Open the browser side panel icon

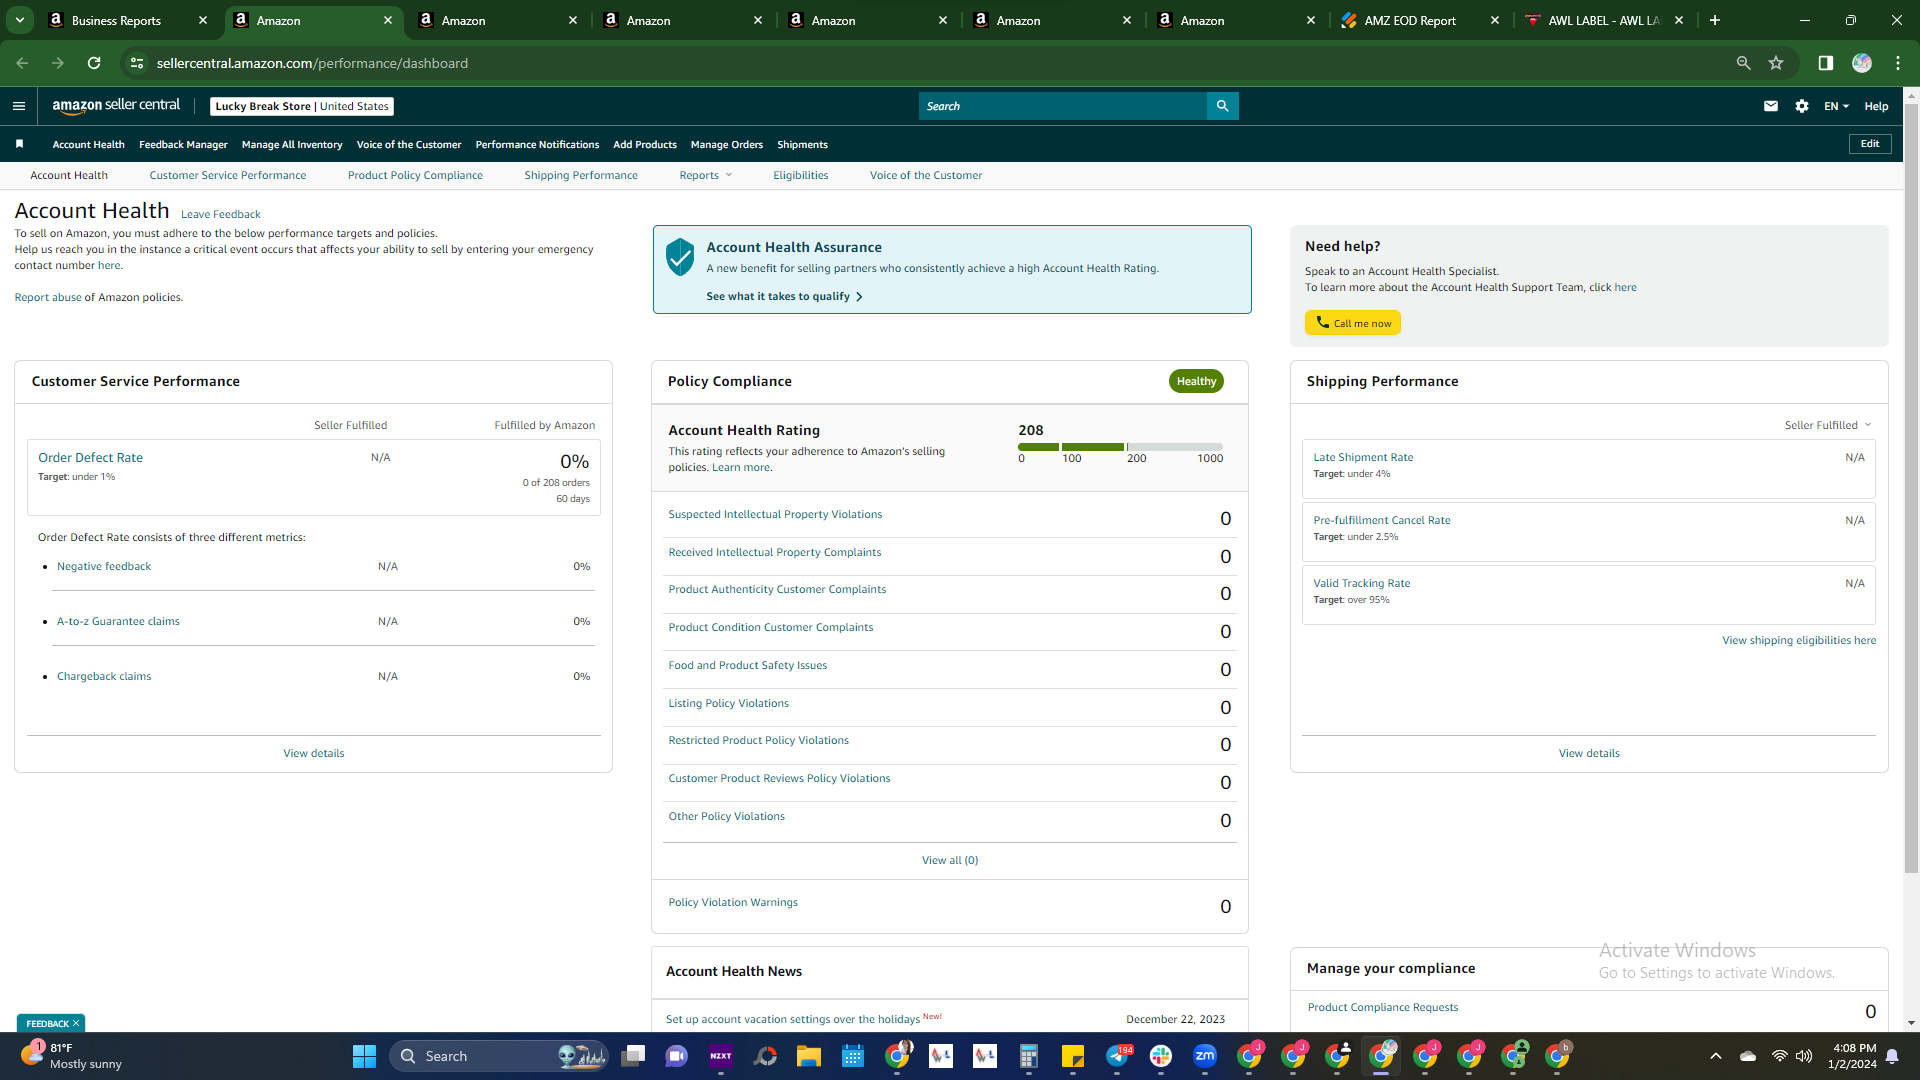click(x=1825, y=63)
